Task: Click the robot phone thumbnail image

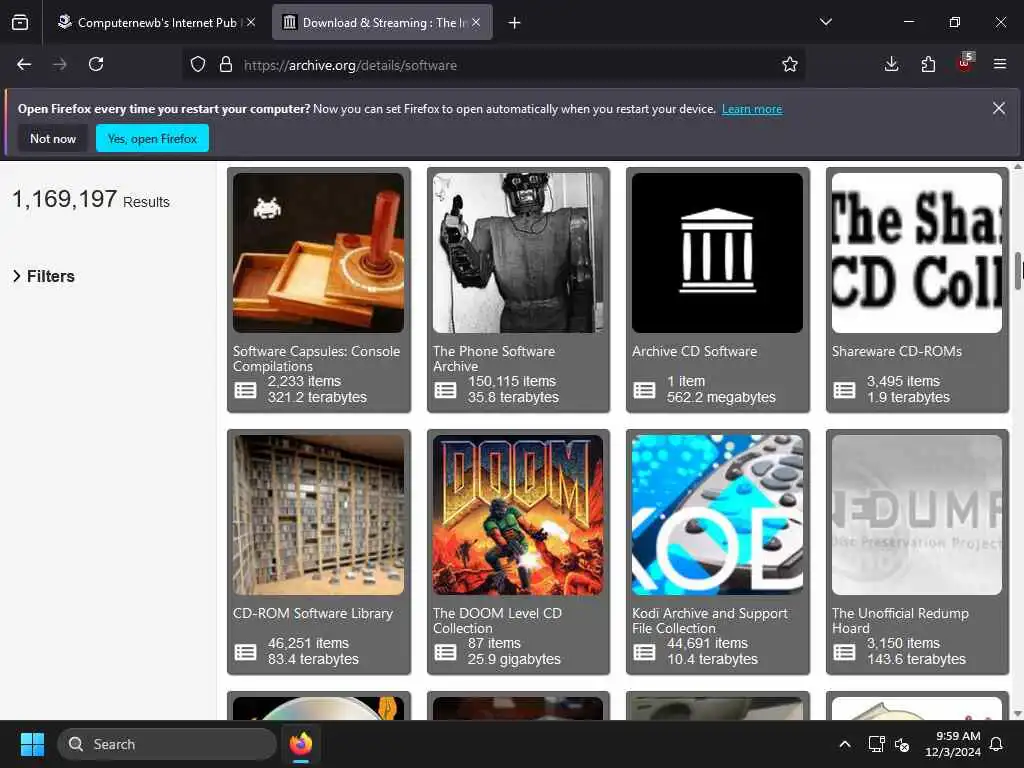Action: point(518,253)
